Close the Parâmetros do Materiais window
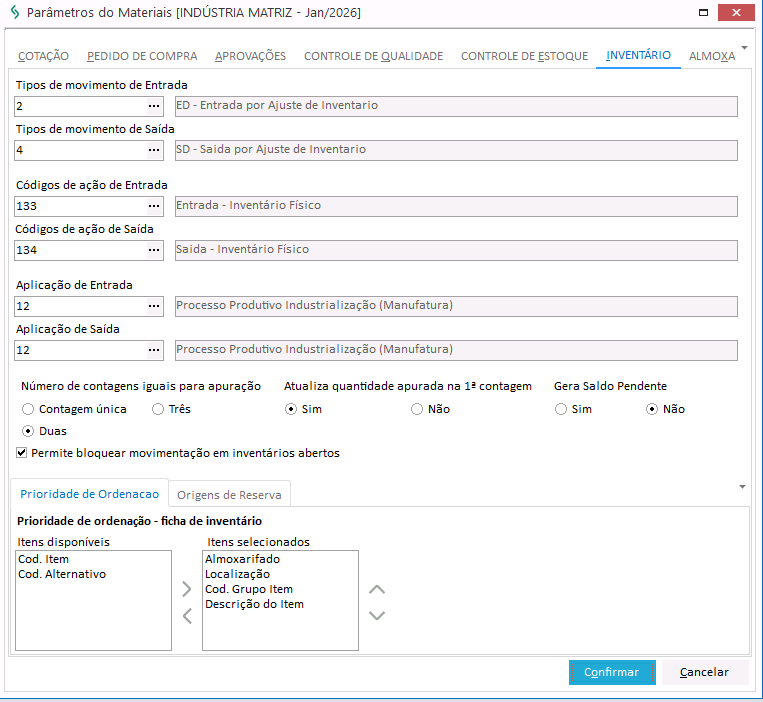 [x=736, y=13]
